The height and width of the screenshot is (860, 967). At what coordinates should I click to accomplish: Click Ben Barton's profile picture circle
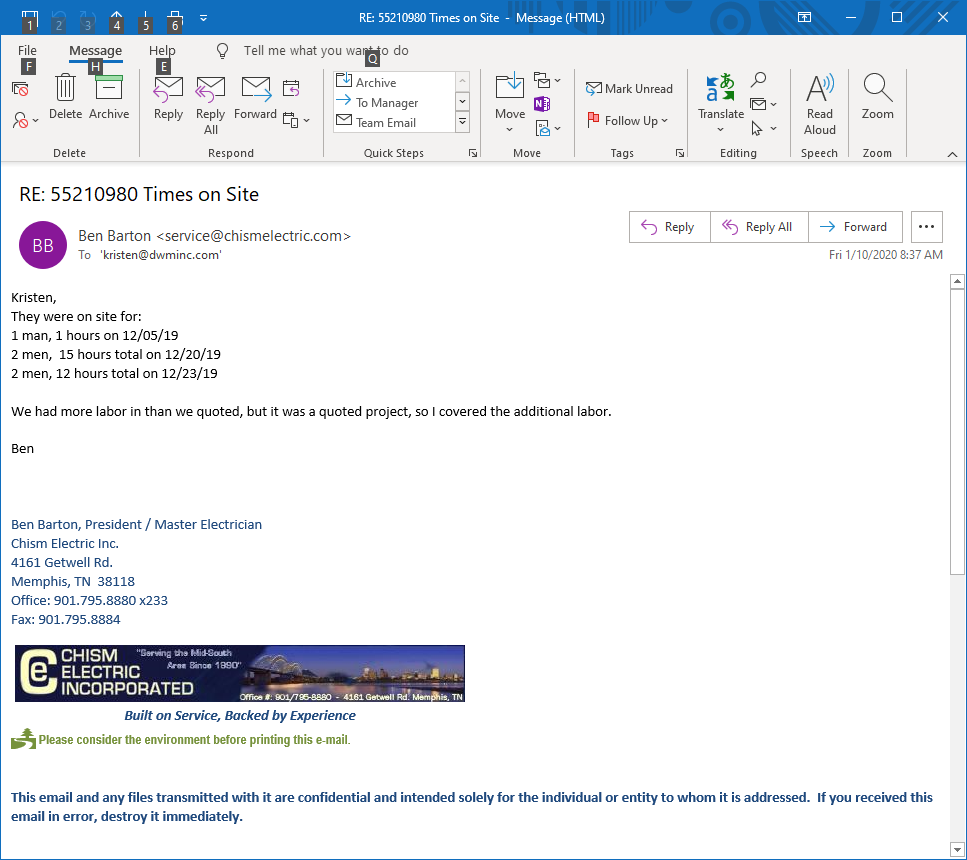[42, 245]
